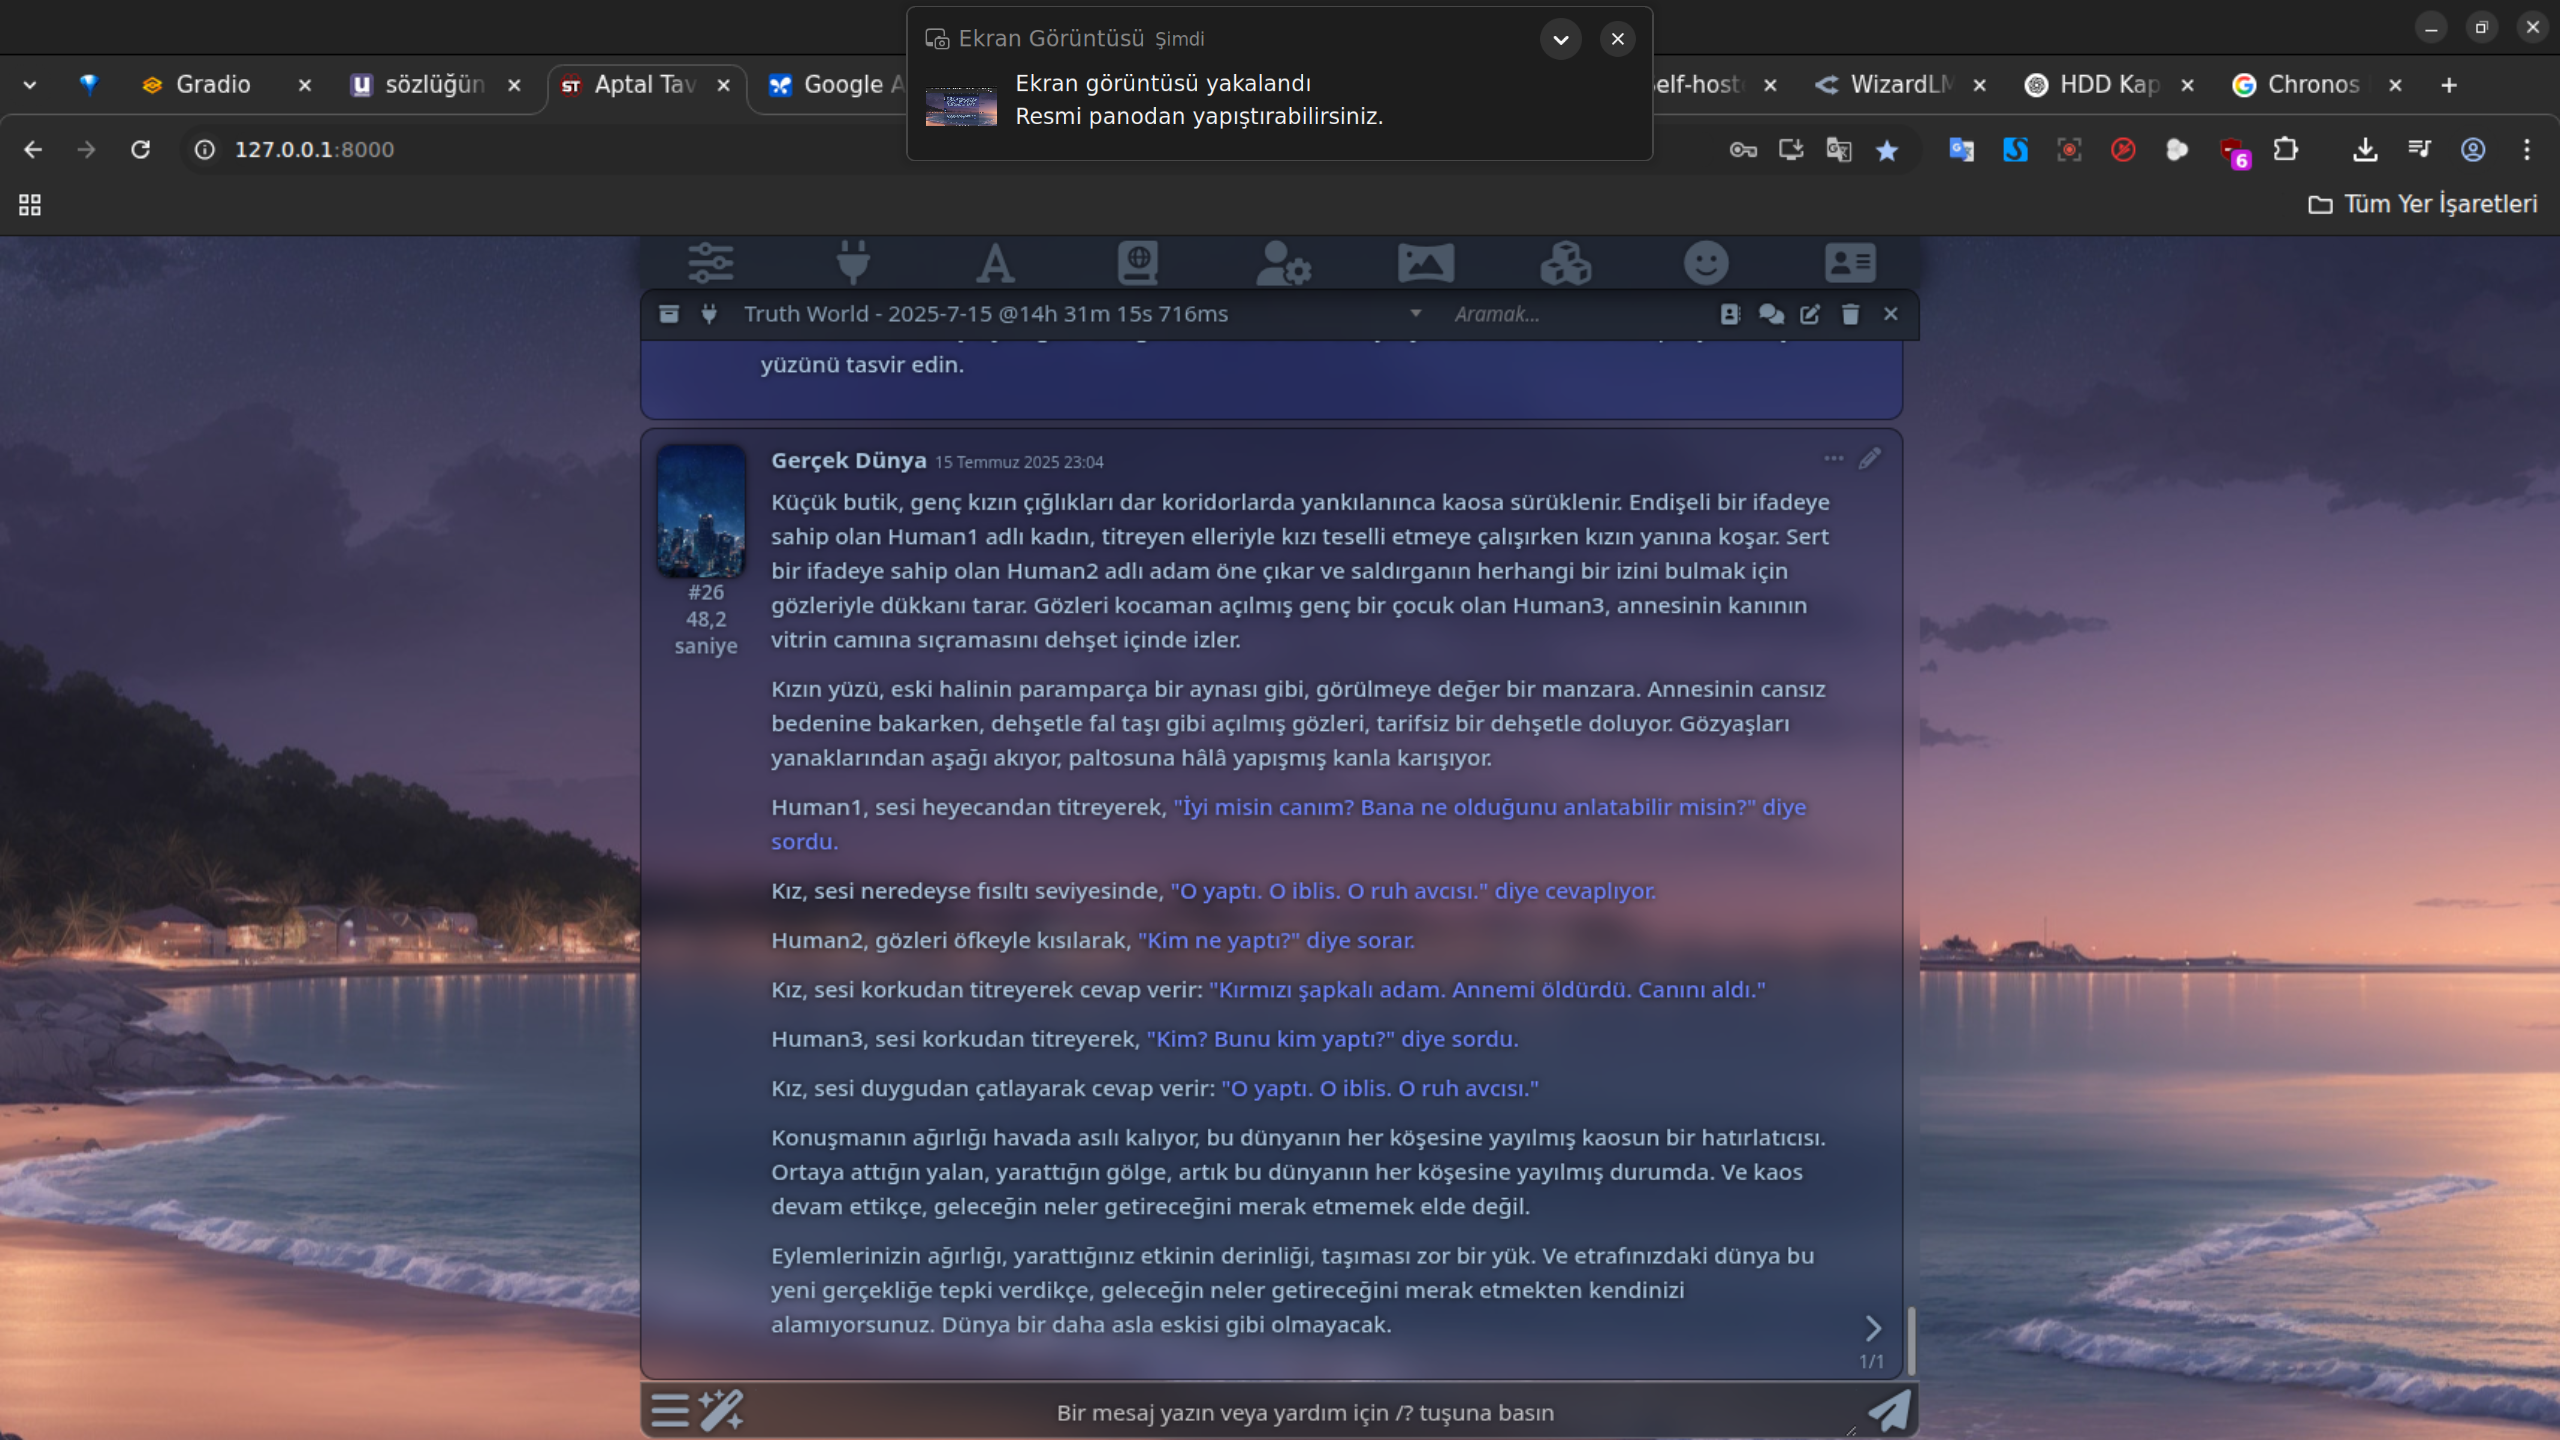Click the blue S extension icon
The height and width of the screenshot is (1440, 2560).
[2015, 150]
